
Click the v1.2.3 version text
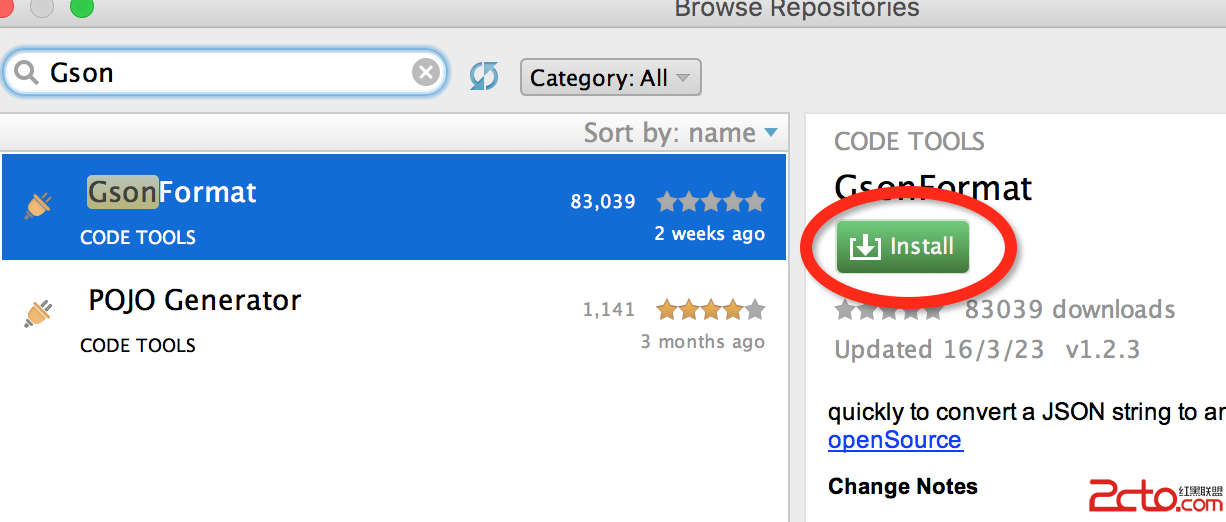[x=1102, y=350]
